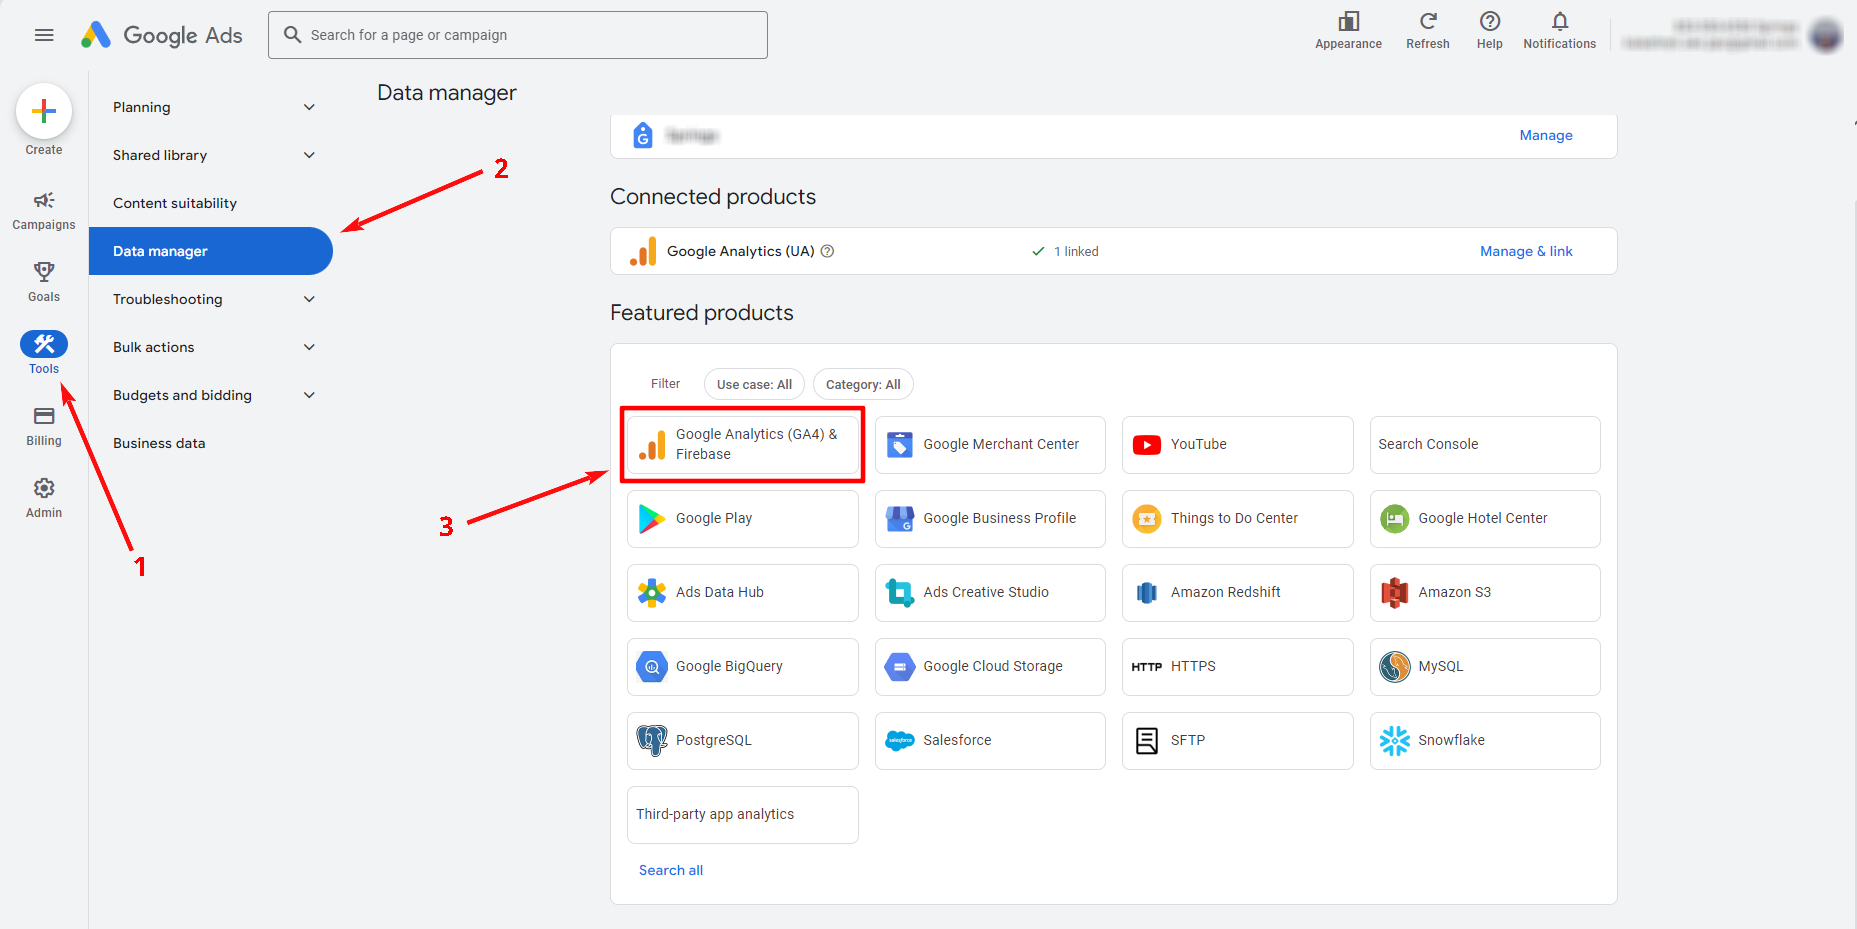Select the Search Console card
Screen dimensions: 1857x929
1485,445
